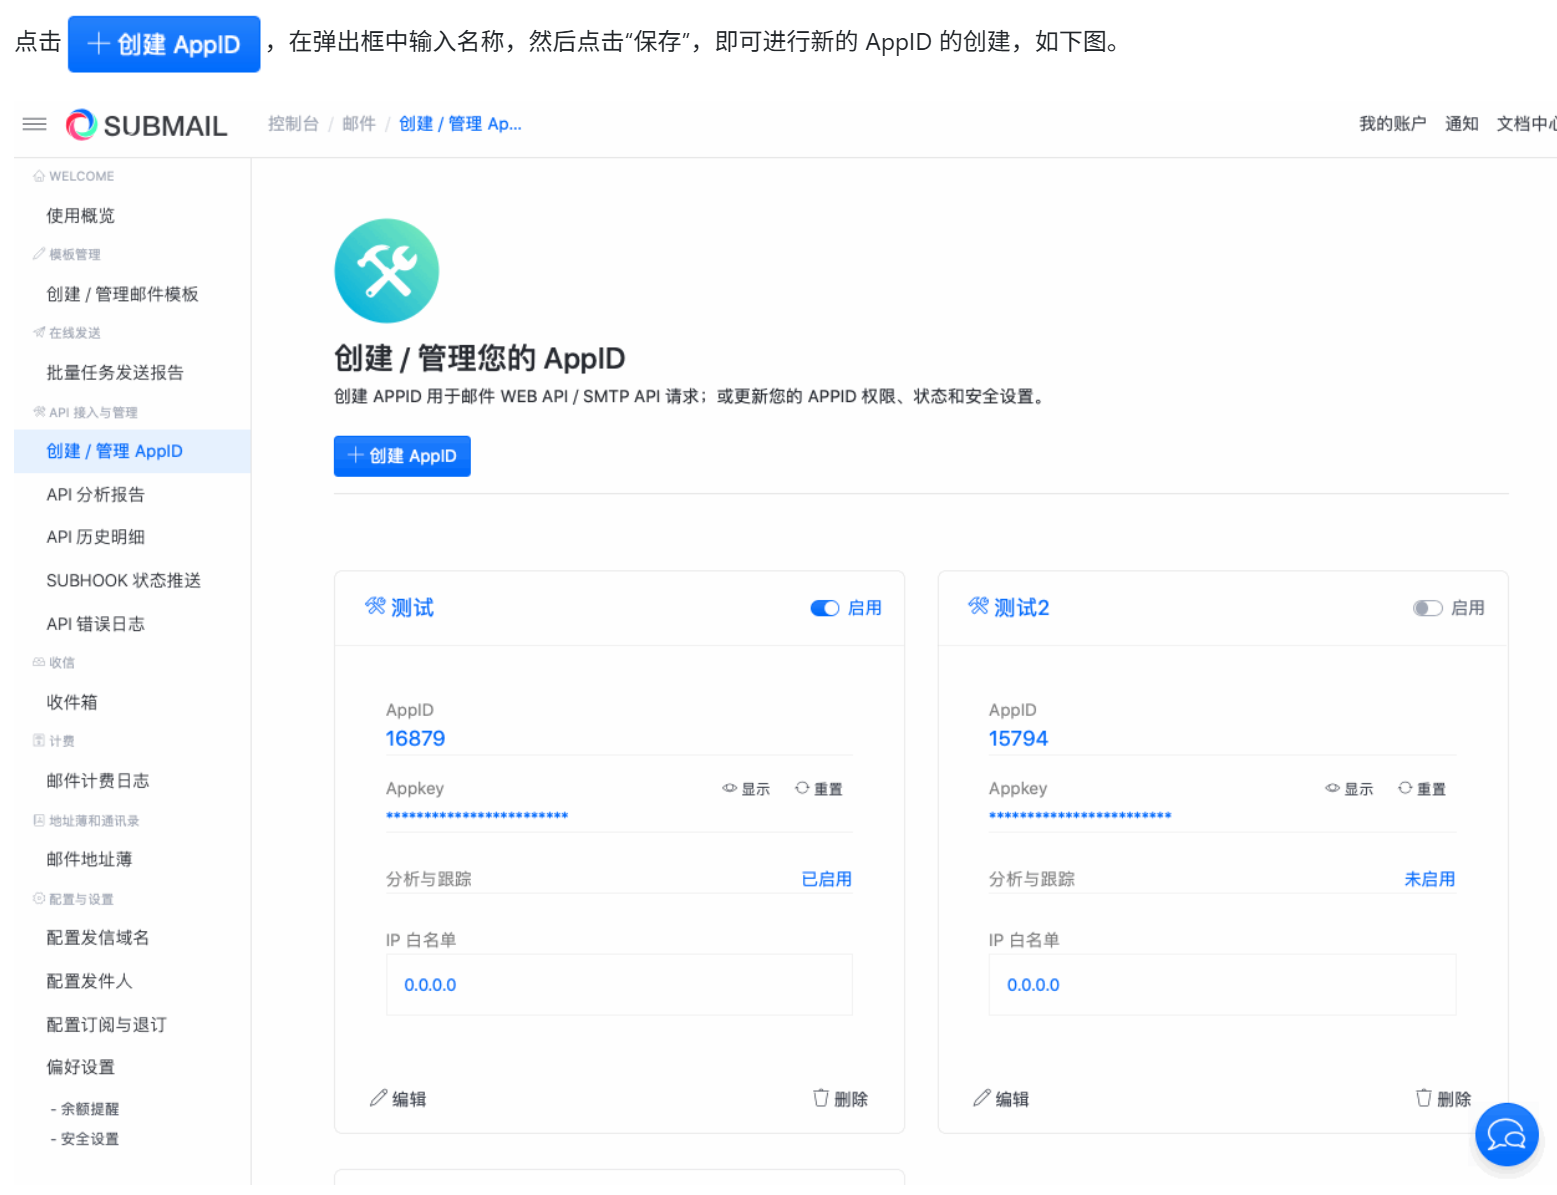Reset the Appkey for AppID 16879
The width and height of the screenshot is (1557, 1195).
tap(819, 789)
